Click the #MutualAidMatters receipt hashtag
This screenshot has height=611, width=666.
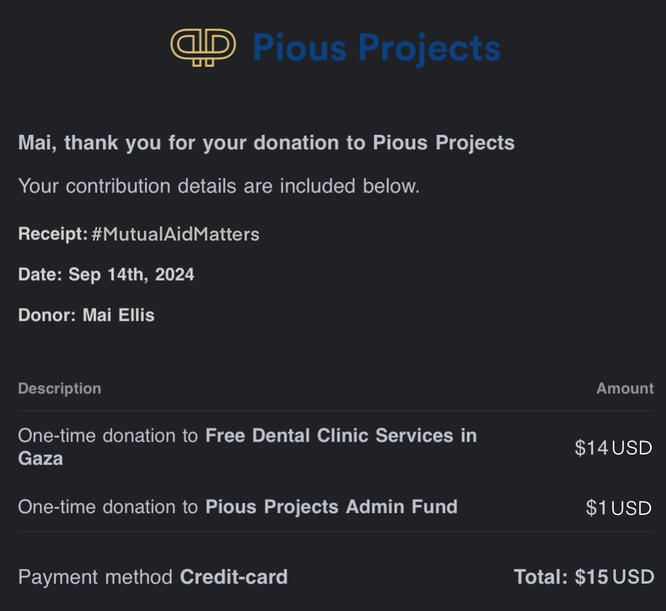pyautogui.click(x=175, y=234)
